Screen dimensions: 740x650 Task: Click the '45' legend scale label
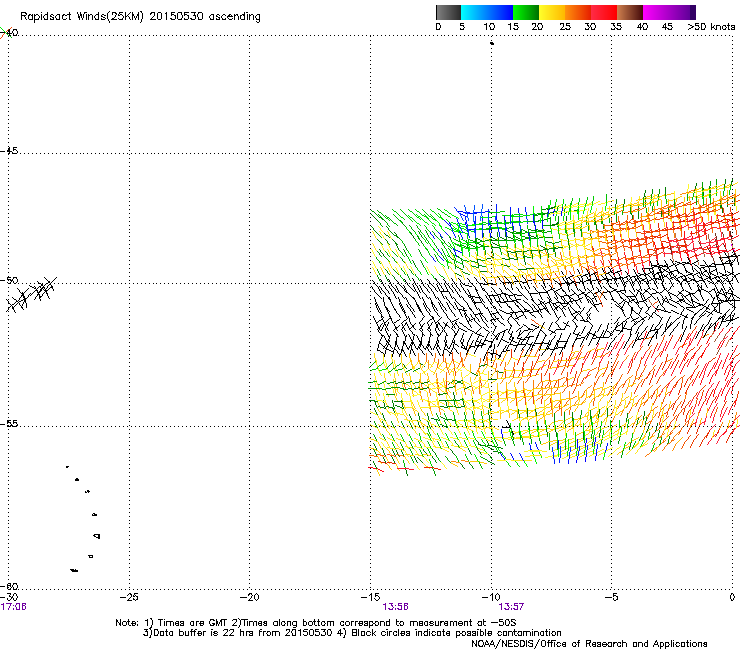pos(667,27)
